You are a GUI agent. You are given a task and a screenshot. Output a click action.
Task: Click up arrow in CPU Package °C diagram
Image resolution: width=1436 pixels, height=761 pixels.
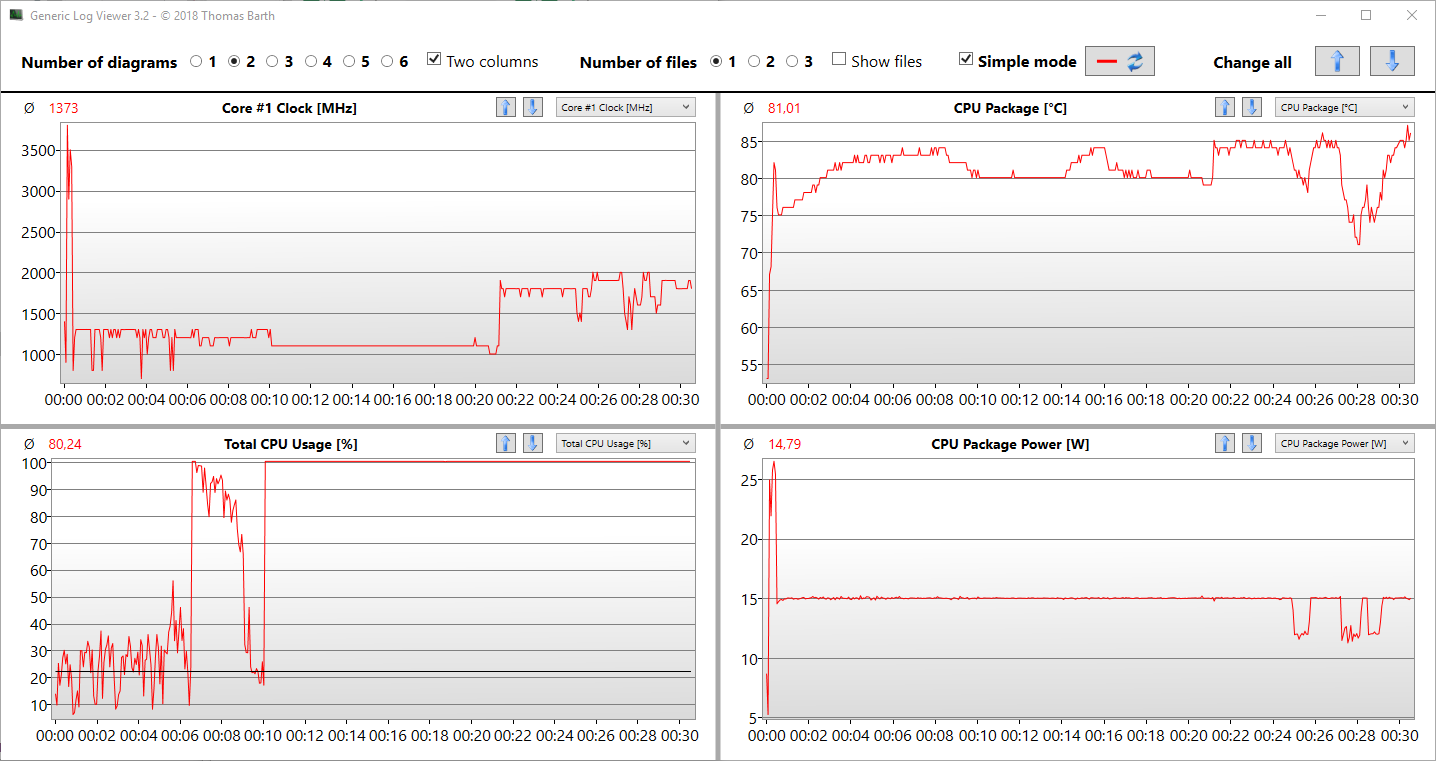click(x=1225, y=107)
